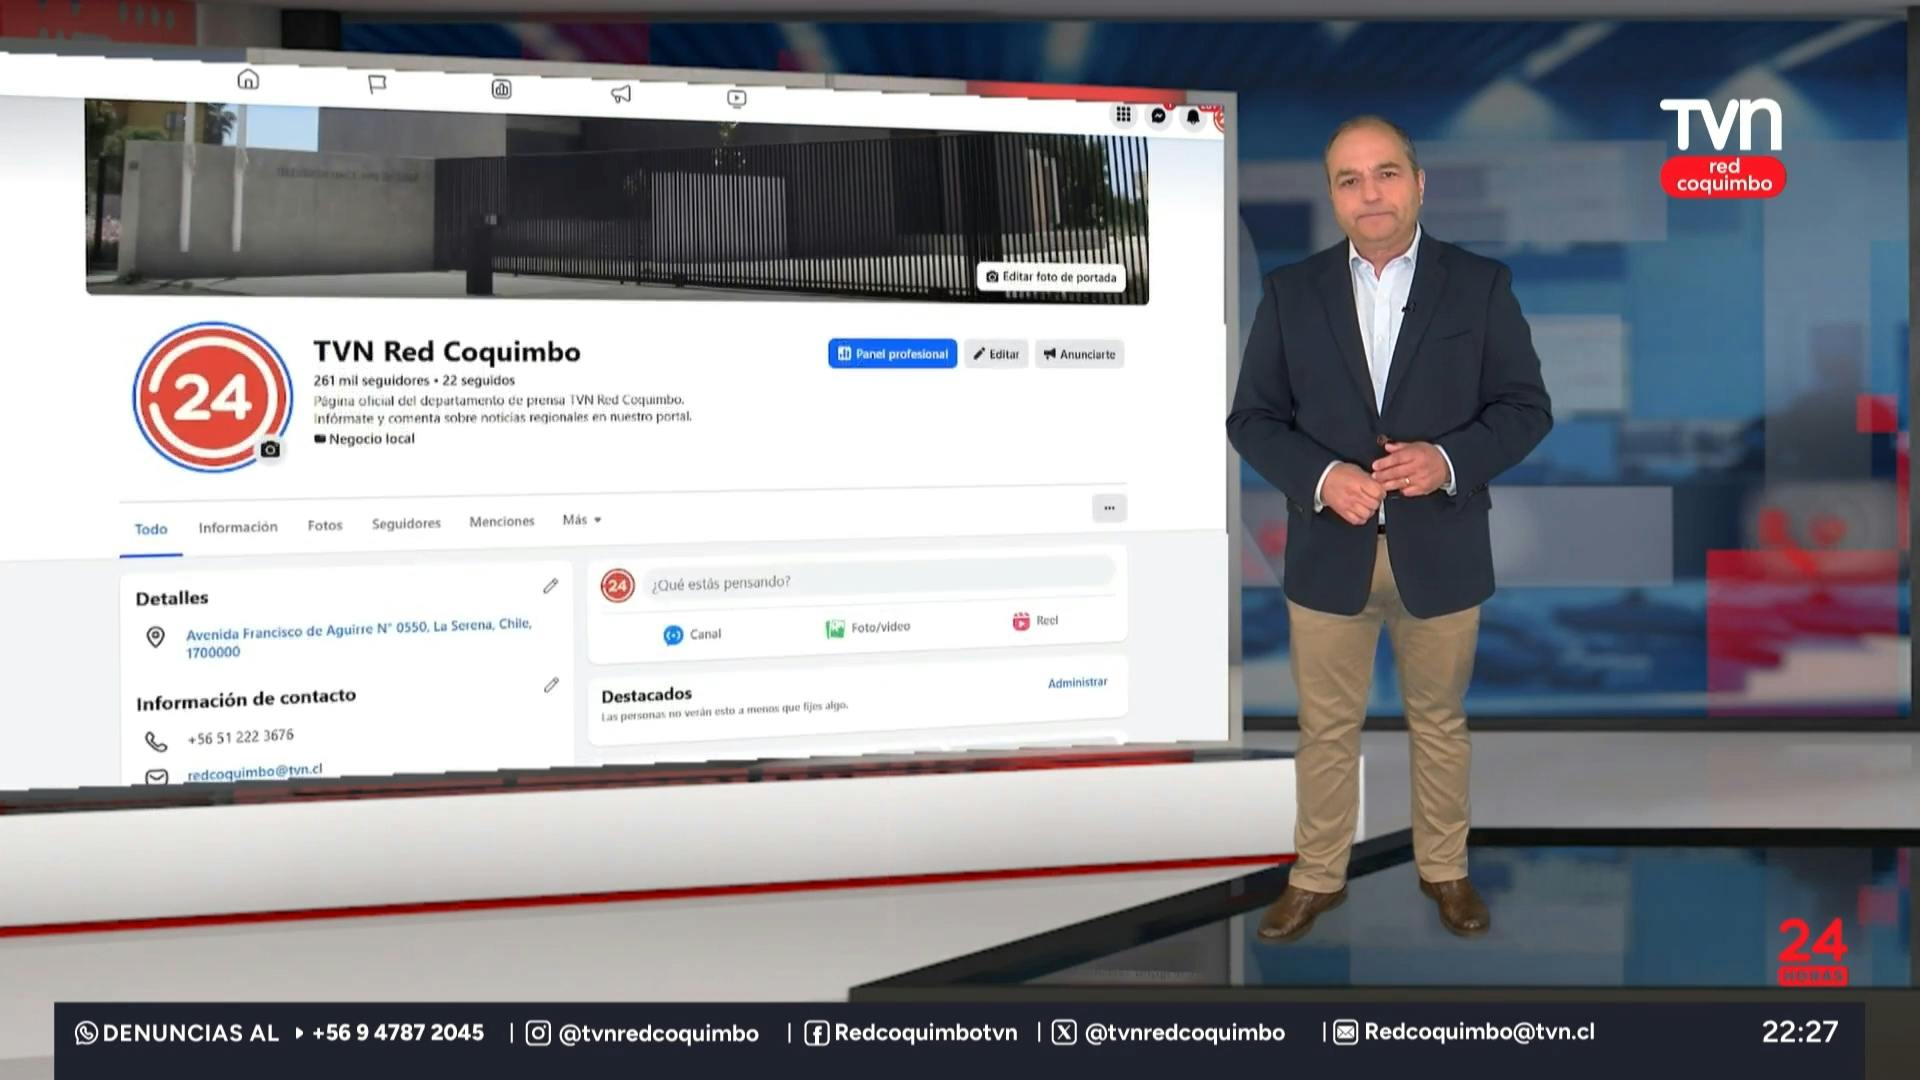Create a Reel
The width and height of the screenshot is (1920, 1080).
1035,621
